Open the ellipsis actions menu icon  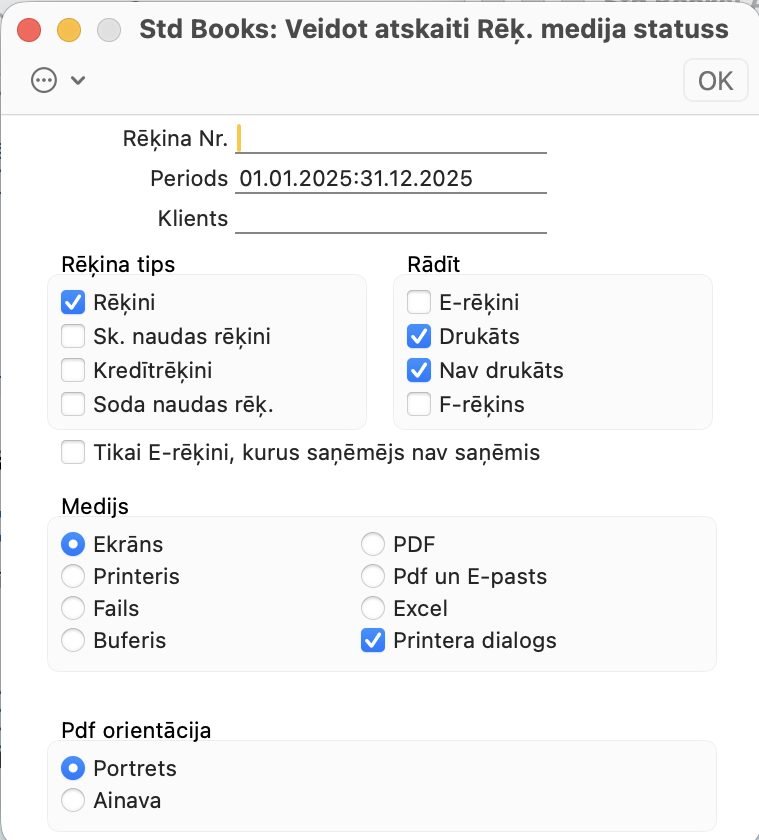44,80
